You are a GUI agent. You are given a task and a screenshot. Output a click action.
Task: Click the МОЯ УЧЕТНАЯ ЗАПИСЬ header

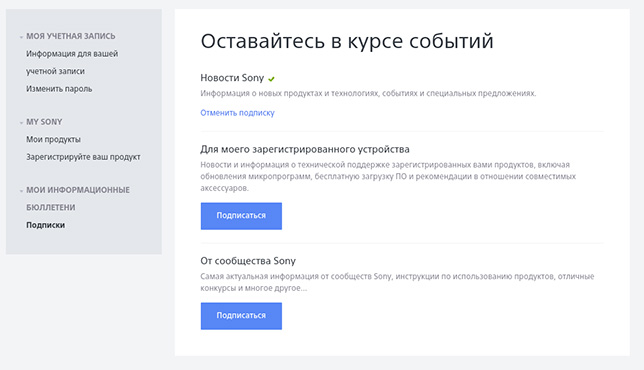[x=71, y=36]
